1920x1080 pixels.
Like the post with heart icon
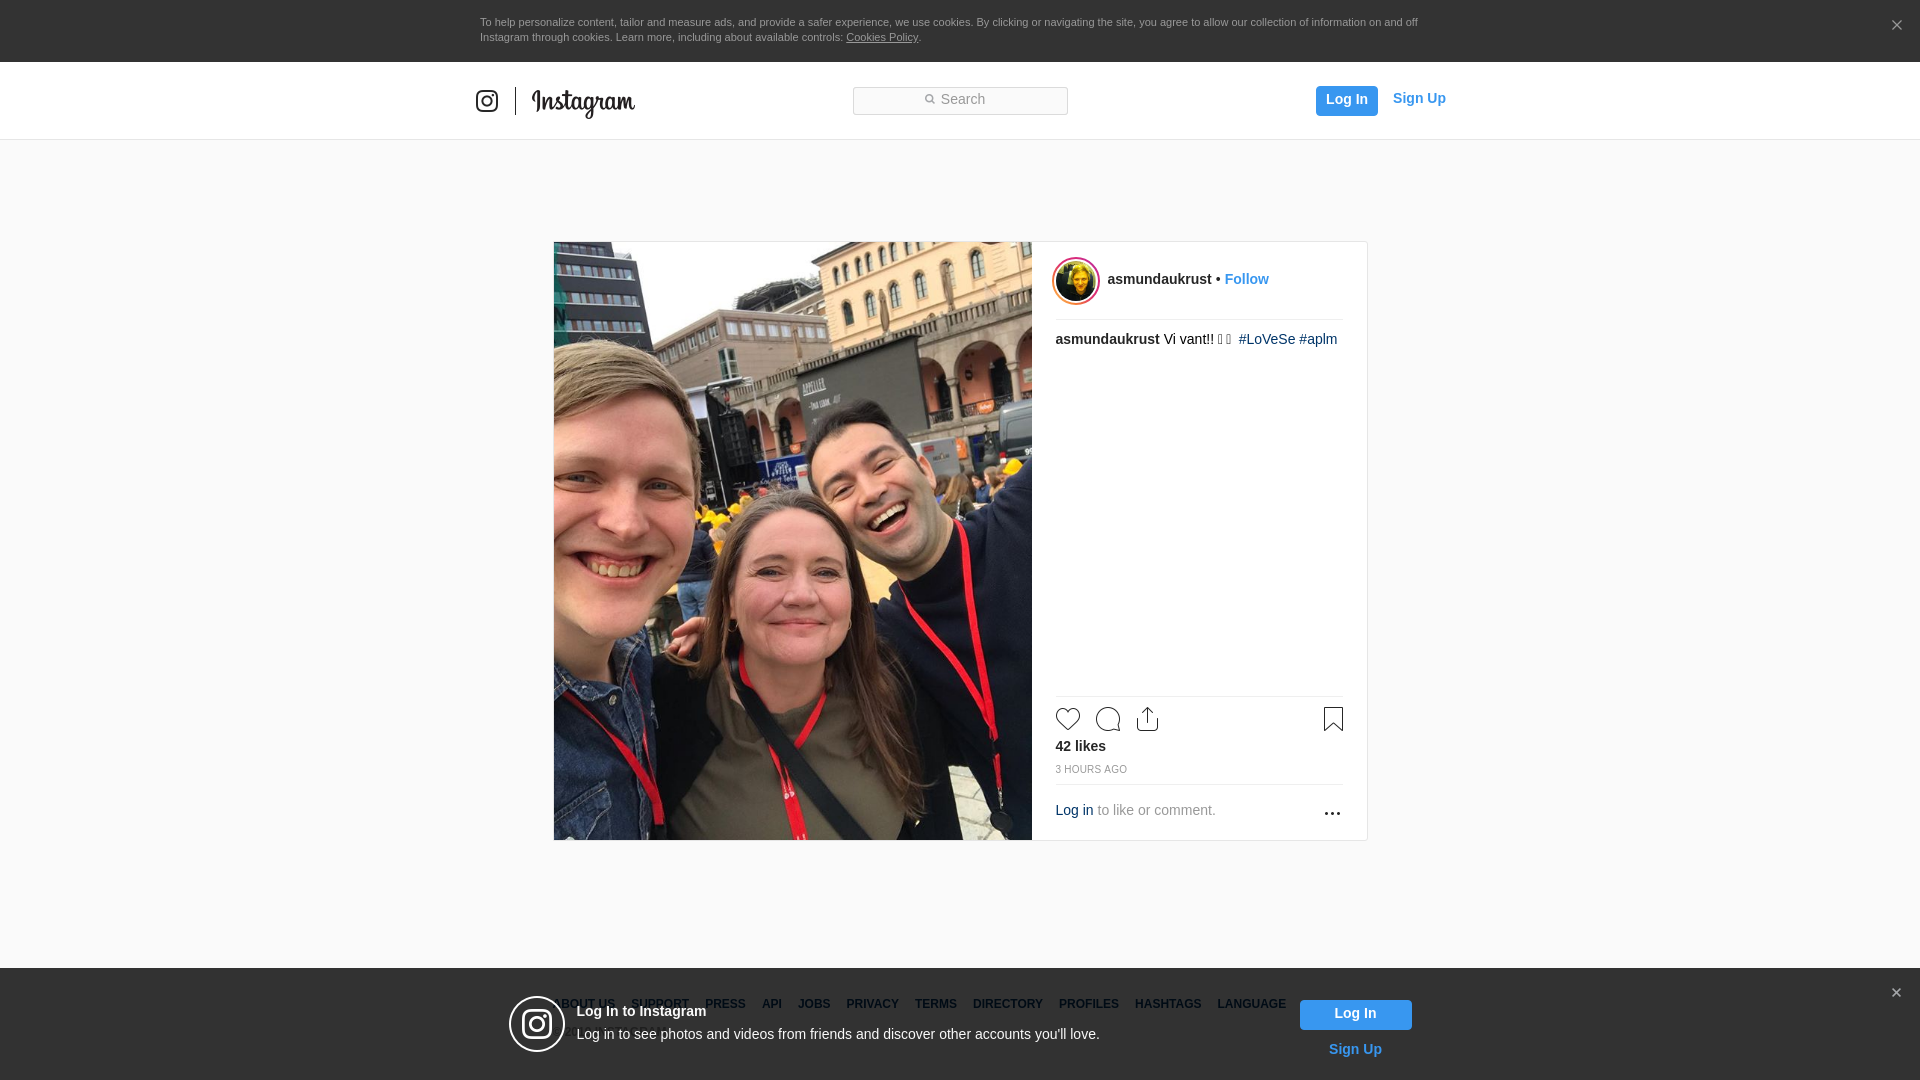click(1067, 719)
